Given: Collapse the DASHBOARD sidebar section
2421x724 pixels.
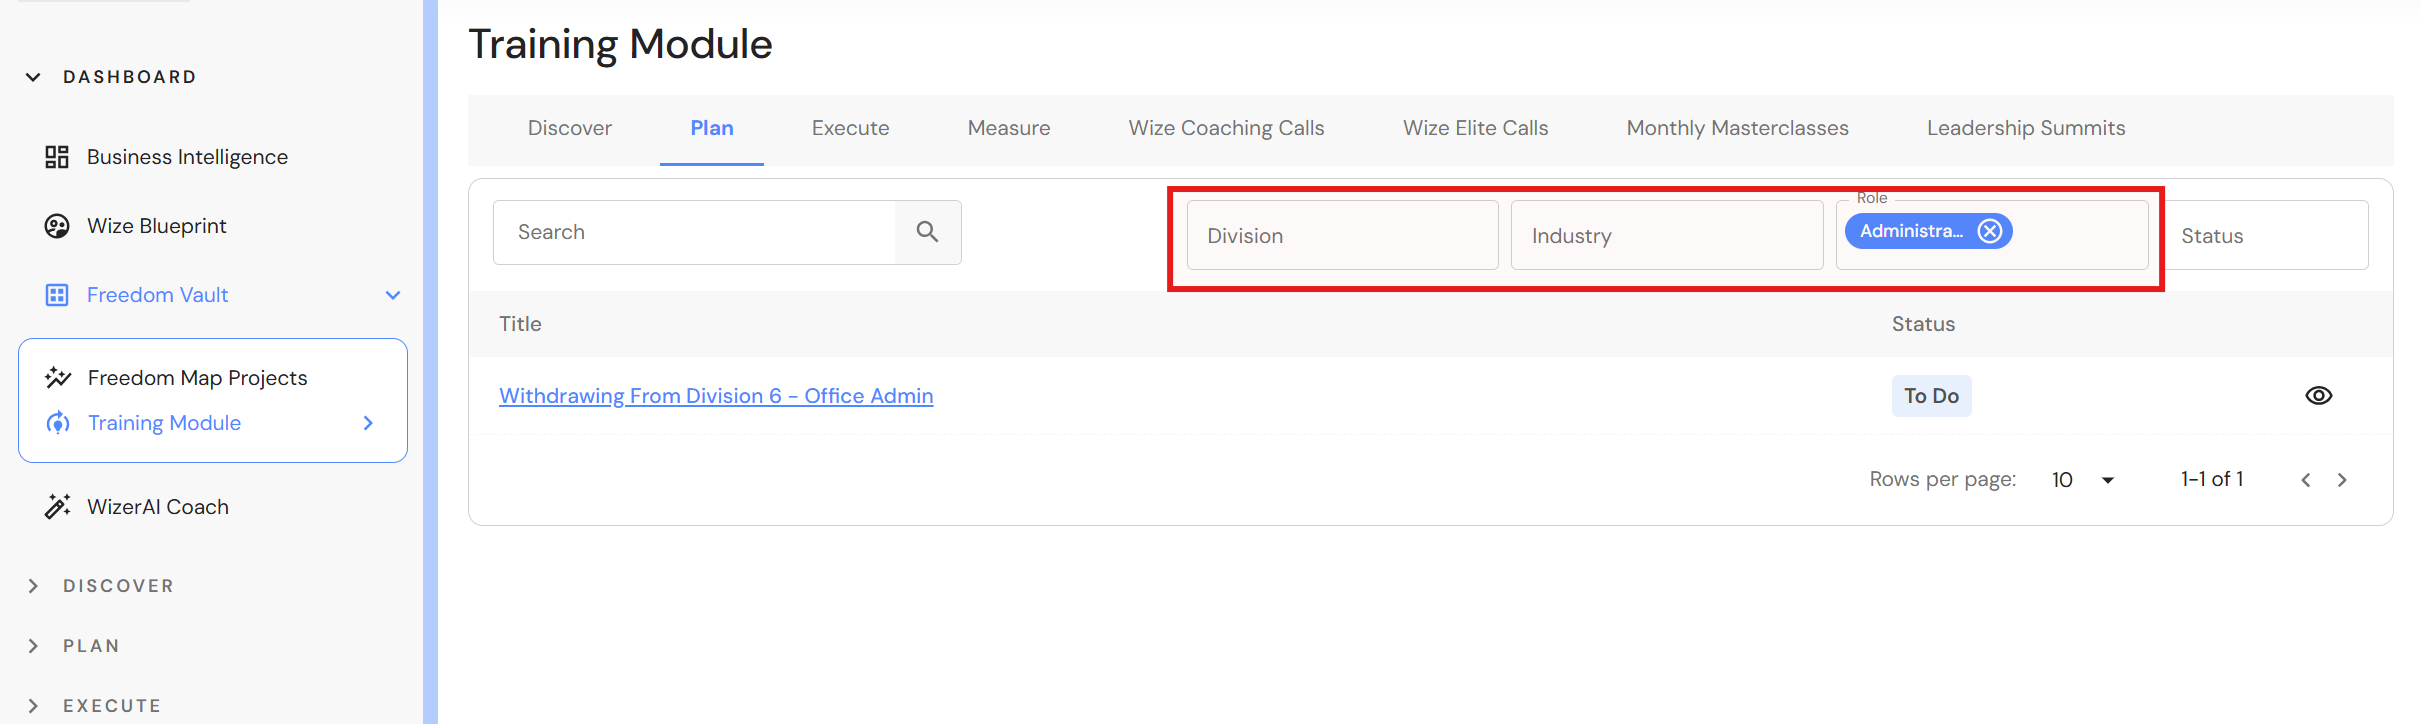Looking at the screenshot, I should [33, 77].
